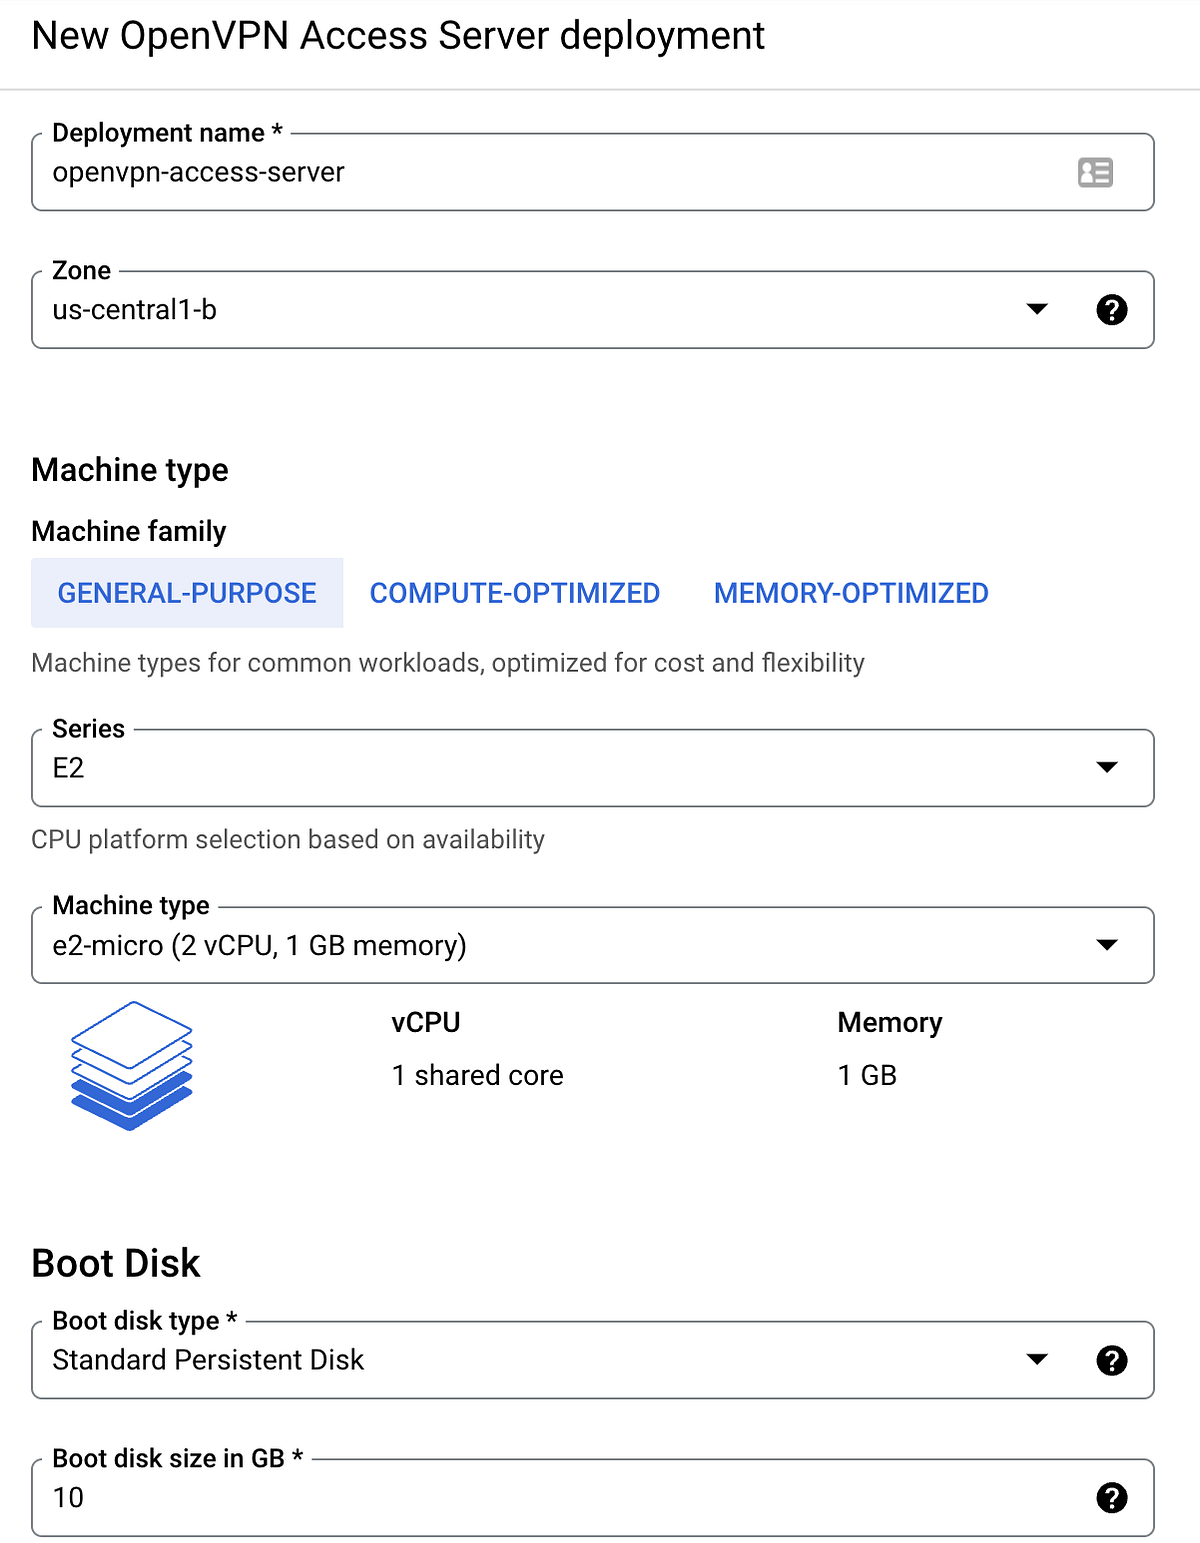Click the 'Machine type' section heading
The image size is (1200, 1543).
pyautogui.click(x=130, y=470)
